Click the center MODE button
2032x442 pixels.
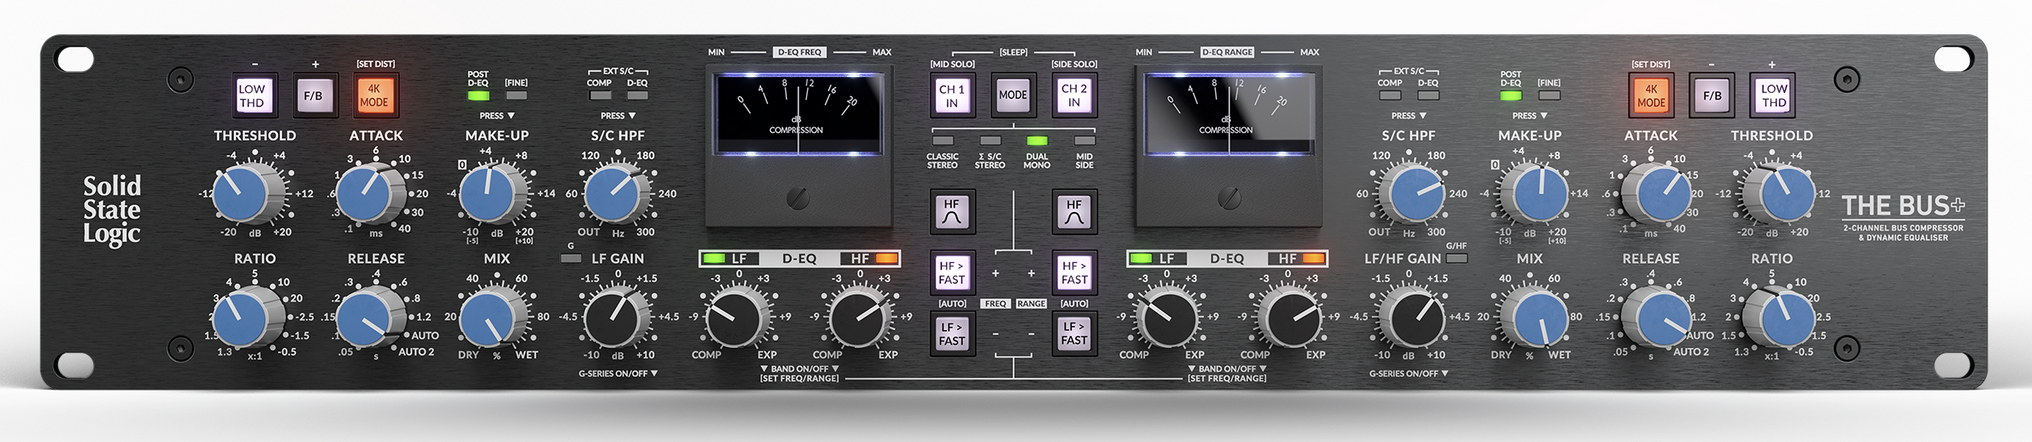click(1012, 96)
